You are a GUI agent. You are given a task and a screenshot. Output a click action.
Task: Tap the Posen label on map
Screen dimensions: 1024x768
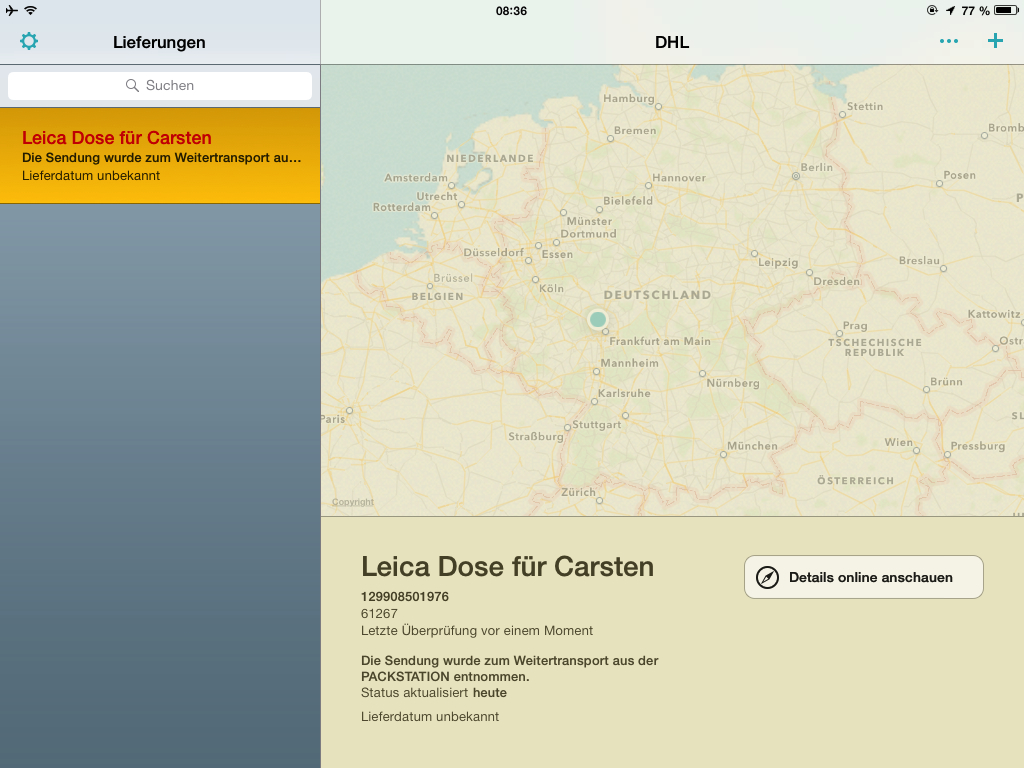point(959,175)
